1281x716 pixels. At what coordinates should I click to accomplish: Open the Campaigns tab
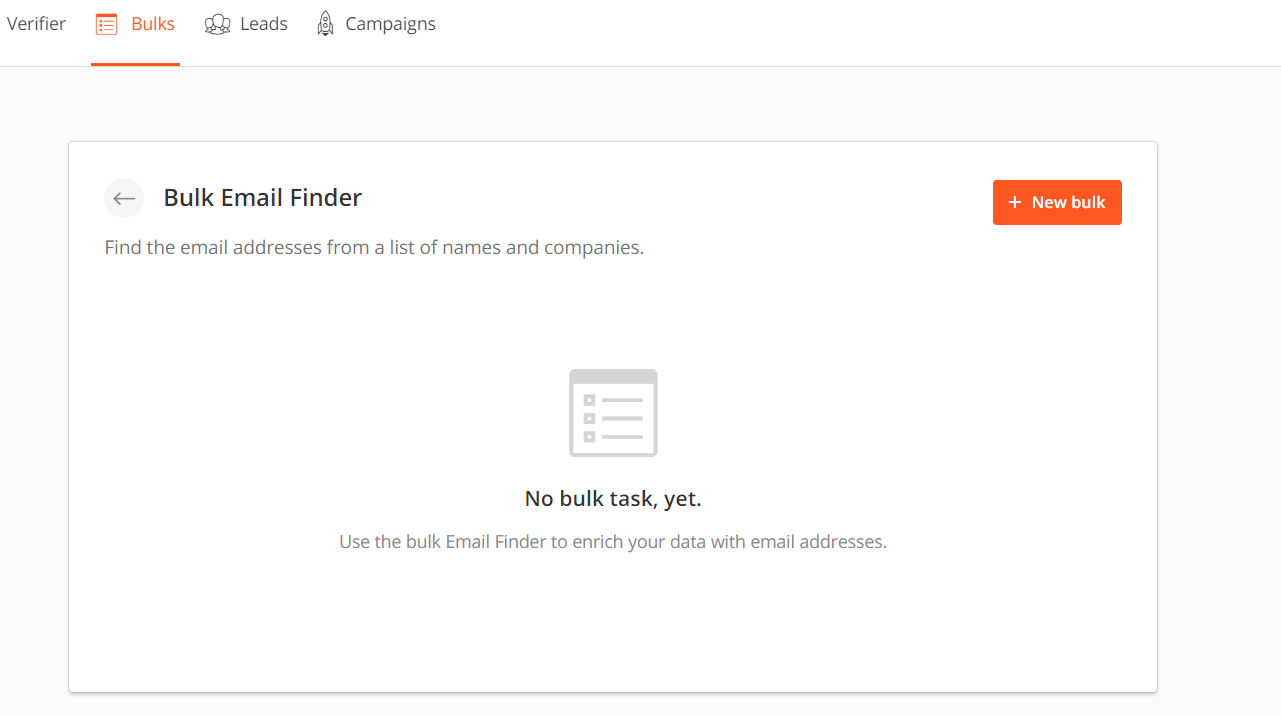(x=390, y=24)
